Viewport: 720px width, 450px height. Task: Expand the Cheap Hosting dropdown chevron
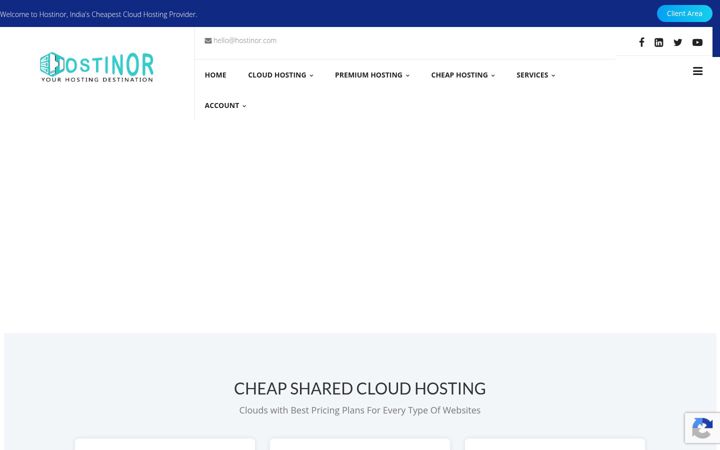tap(493, 76)
